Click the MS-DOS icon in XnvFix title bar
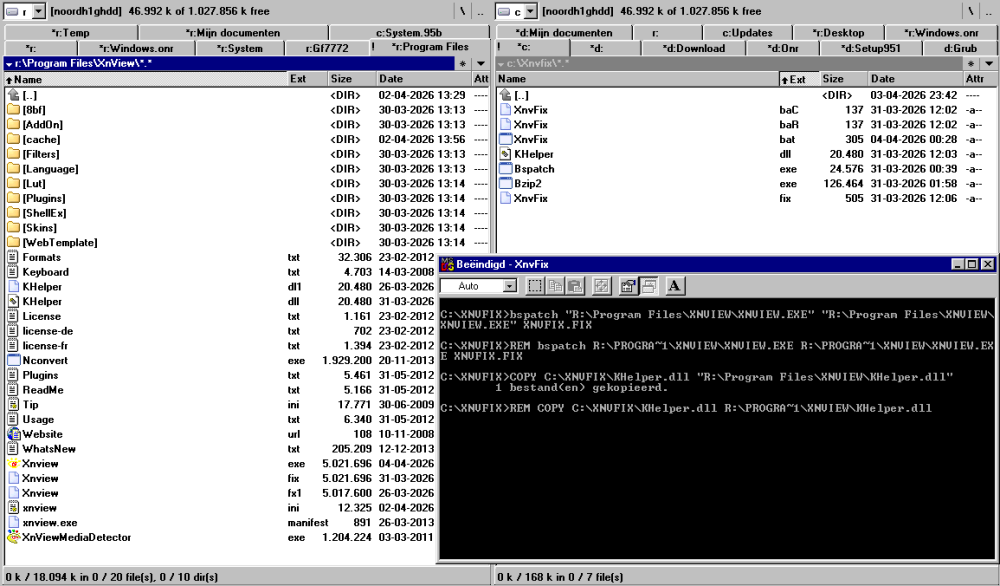The width and height of the screenshot is (1000, 586). tap(447, 264)
